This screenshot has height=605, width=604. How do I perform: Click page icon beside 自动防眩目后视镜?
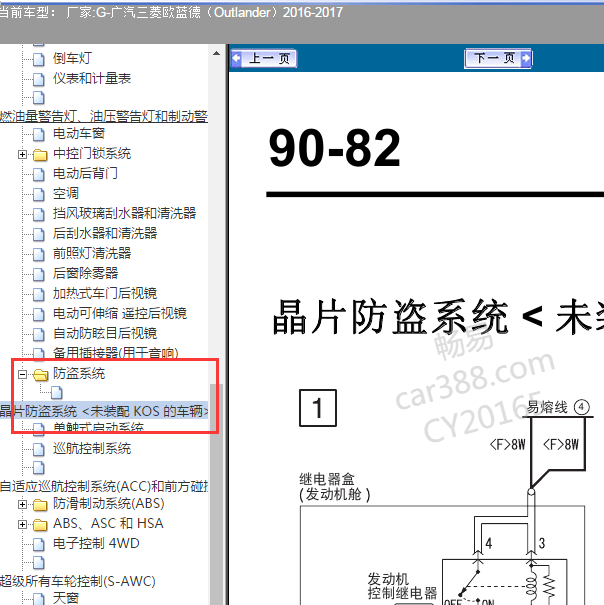pos(39,334)
